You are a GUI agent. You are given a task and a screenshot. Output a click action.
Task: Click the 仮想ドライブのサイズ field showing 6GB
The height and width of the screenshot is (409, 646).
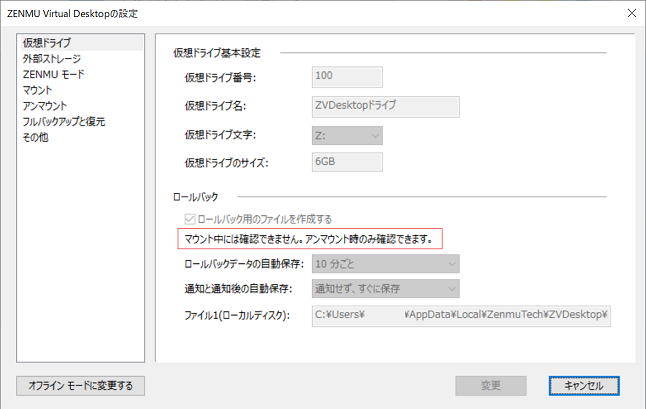click(346, 162)
